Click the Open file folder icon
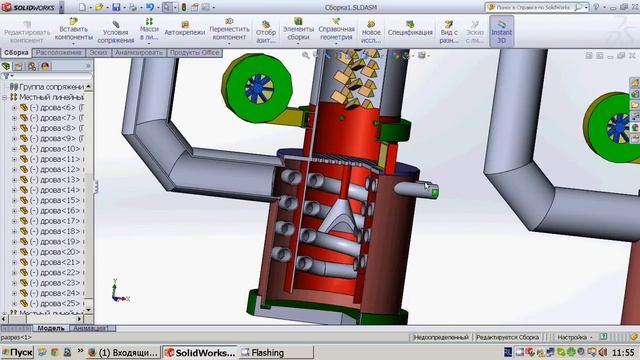 pyautogui.click(x=99, y=7)
